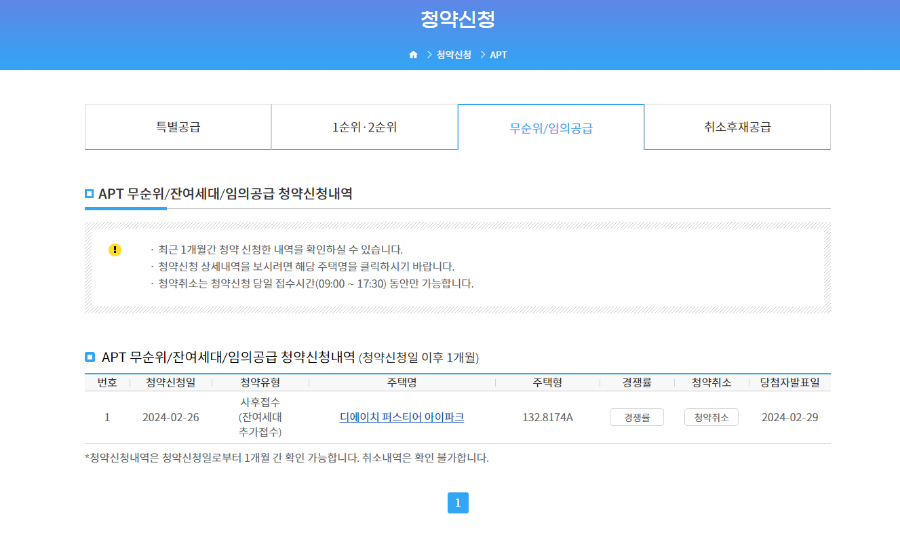Switch to the 취소후재공급 tab
The height and width of the screenshot is (550, 900).
738,127
